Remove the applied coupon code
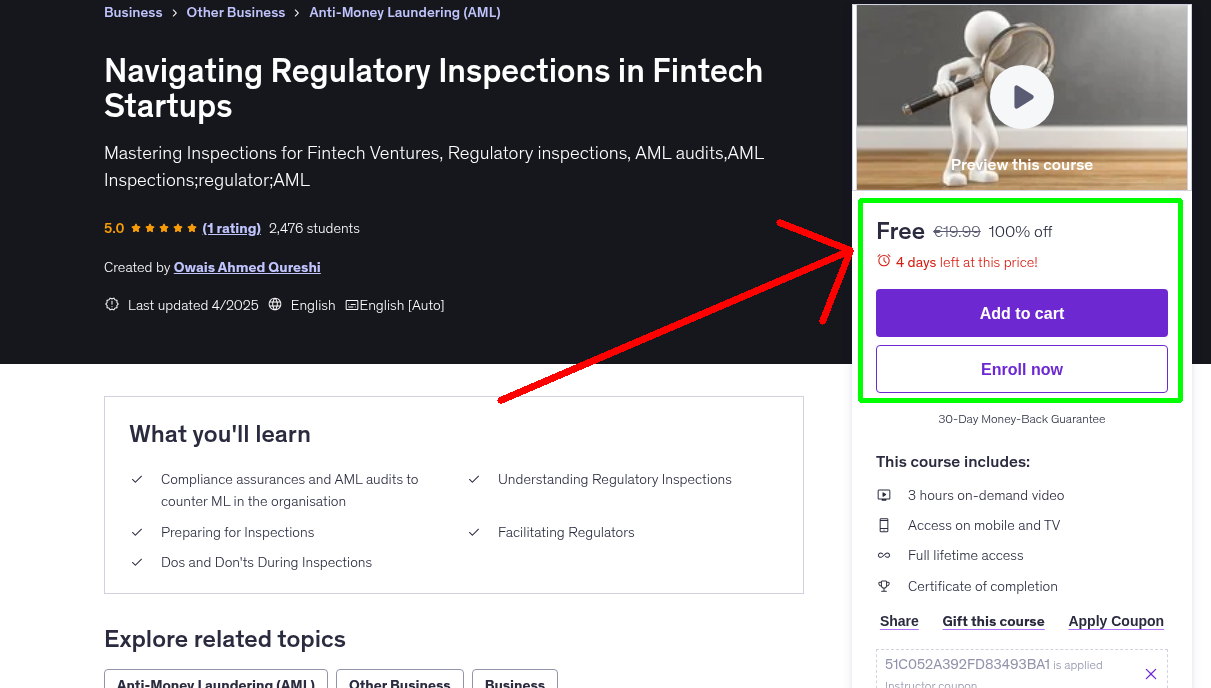This screenshot has width=1211, height=688. coord(1150,674)
